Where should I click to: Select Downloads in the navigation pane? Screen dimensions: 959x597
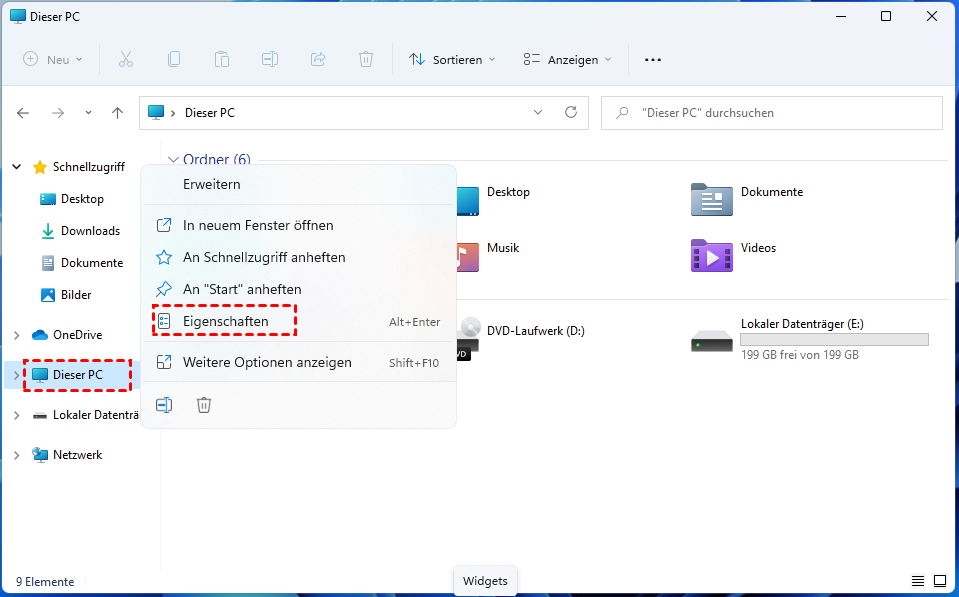pos(90,231)
